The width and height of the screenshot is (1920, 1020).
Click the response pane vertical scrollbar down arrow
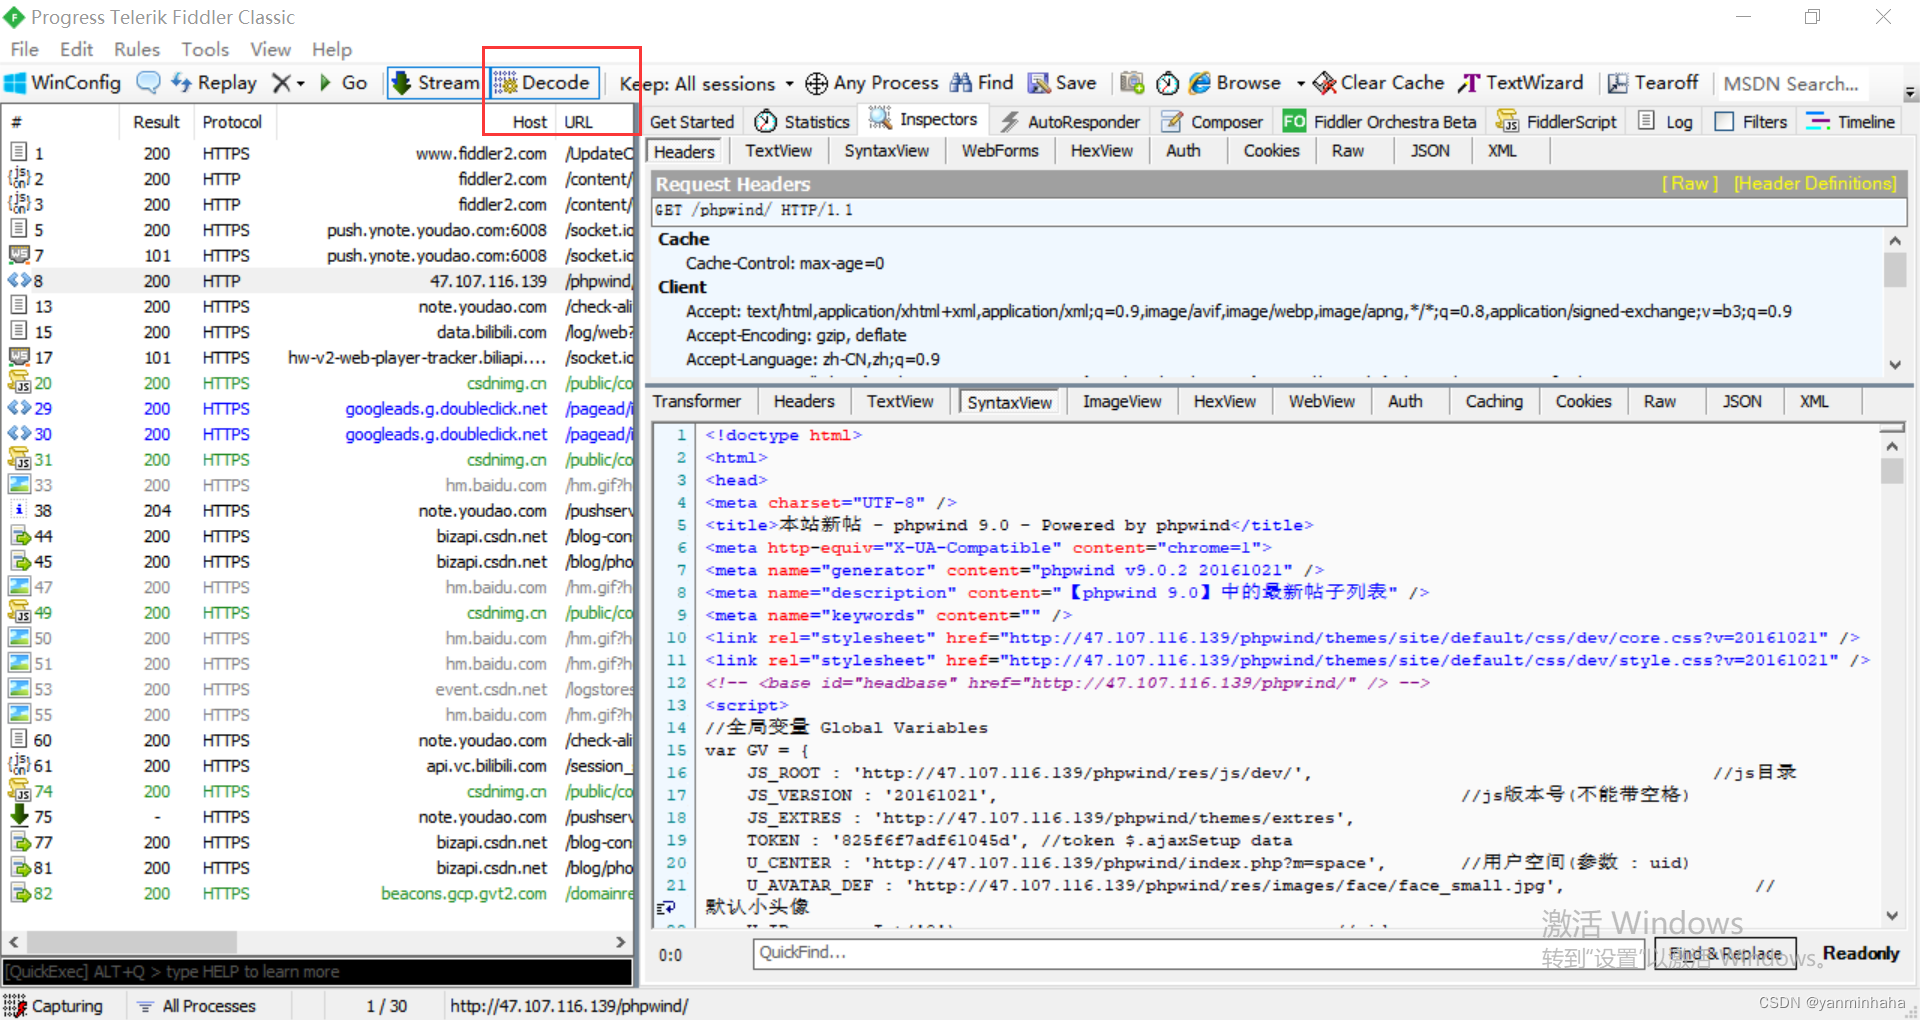1891,915
